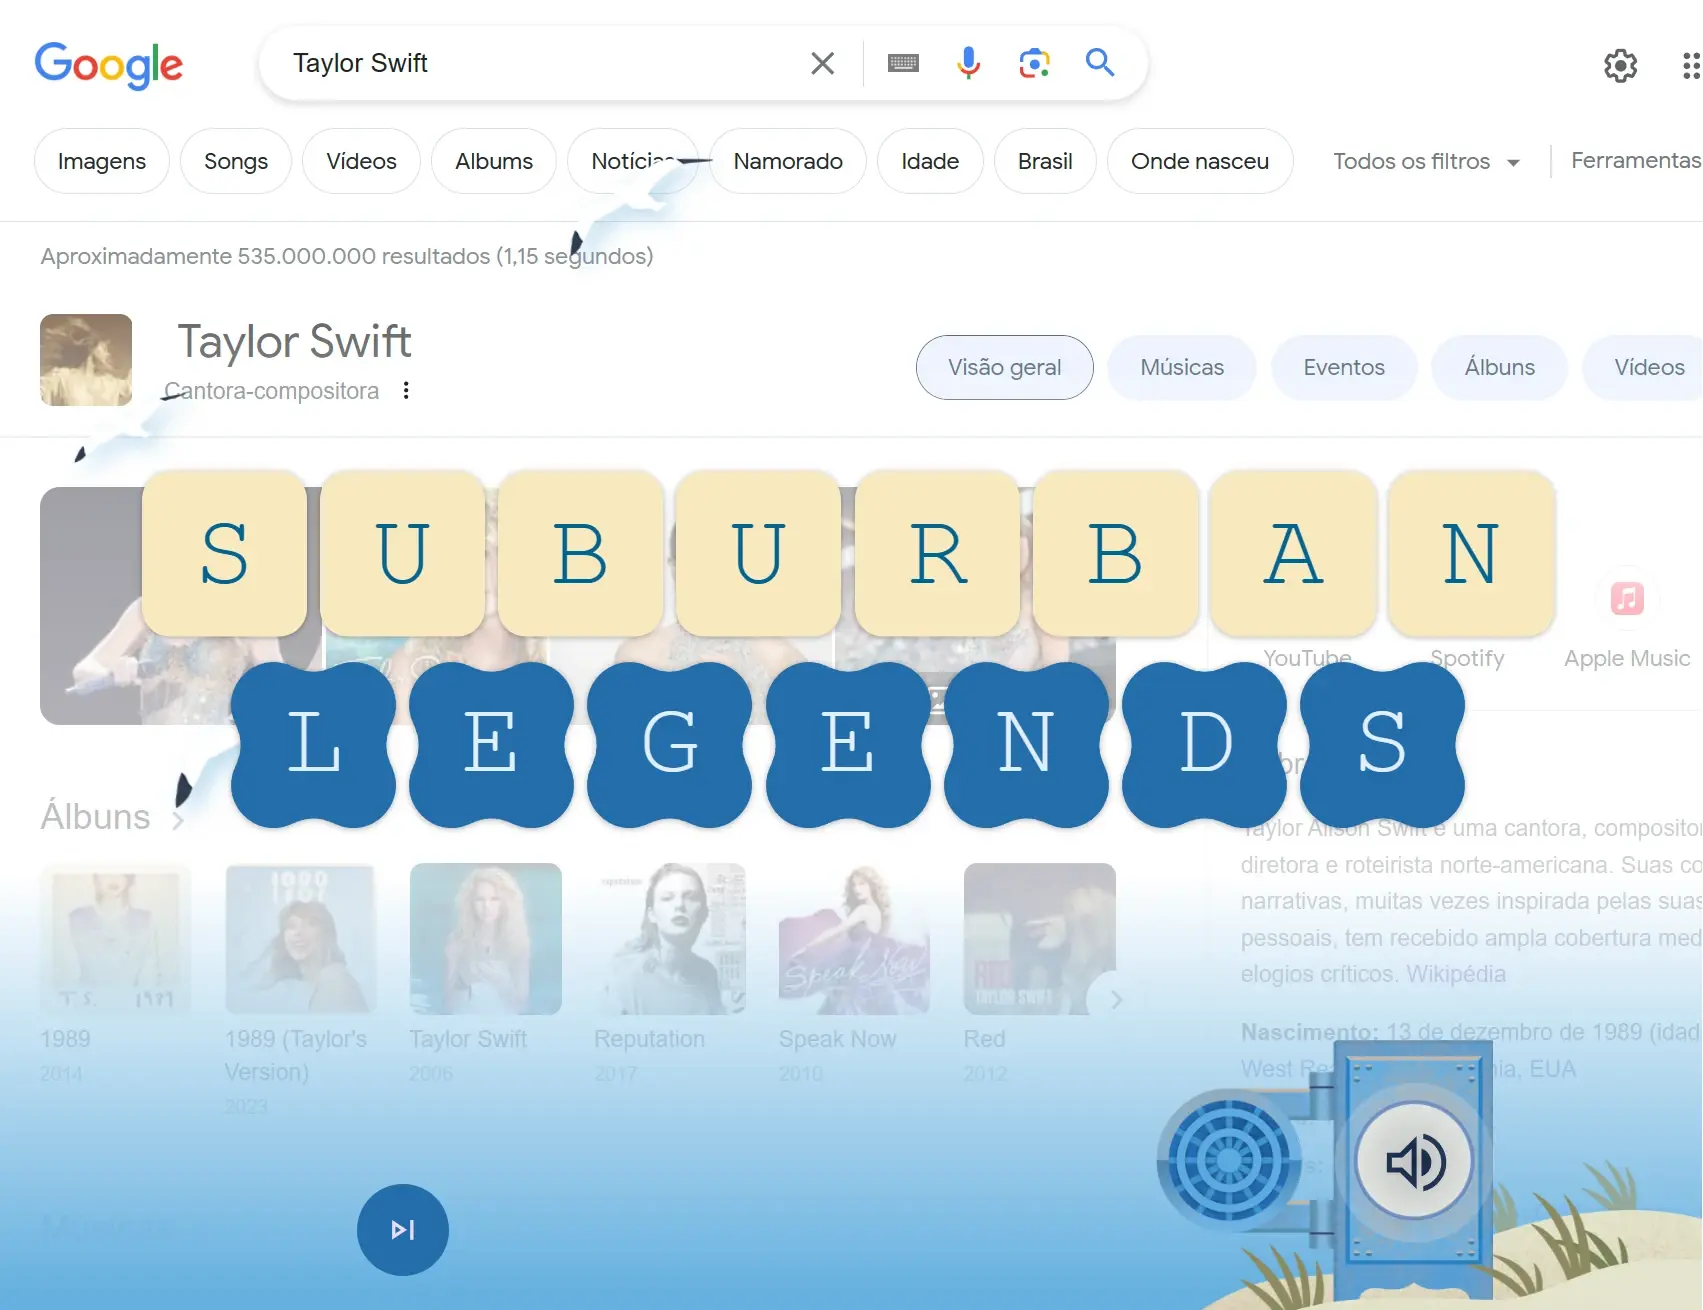Select the Songs filter chip

(x=236, y=161)
